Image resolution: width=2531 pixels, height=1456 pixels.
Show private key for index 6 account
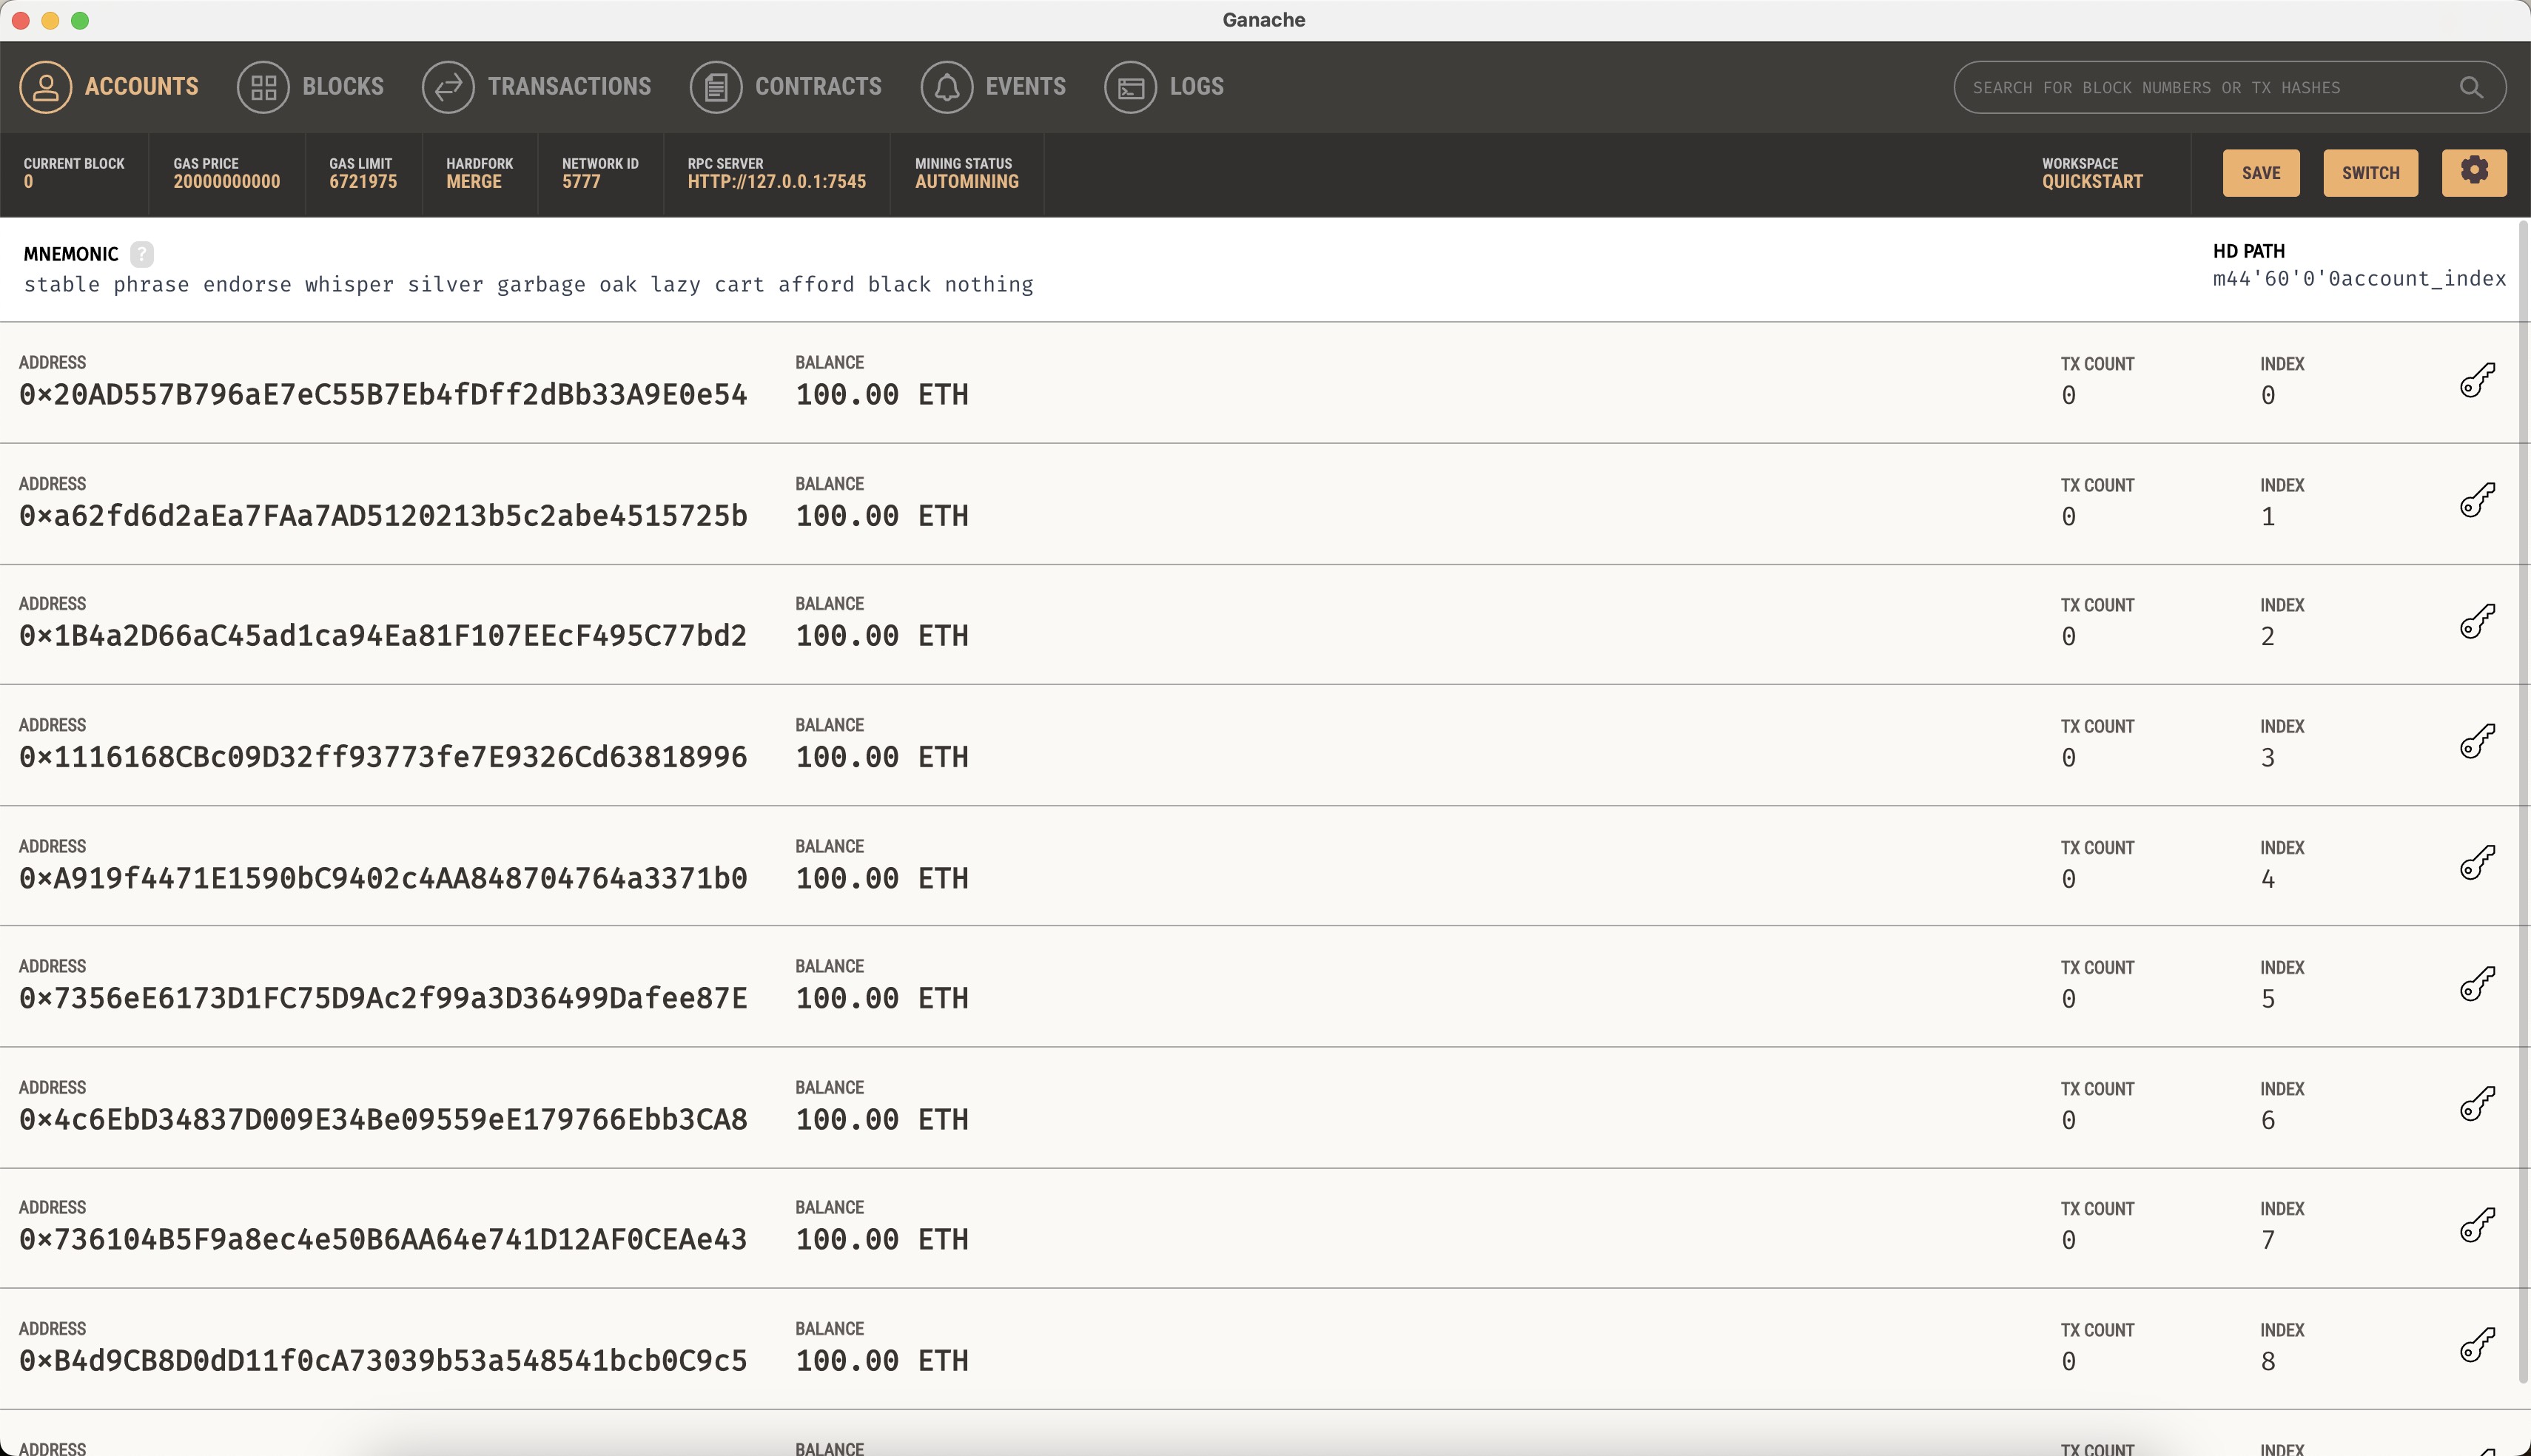(2477, 1104)
